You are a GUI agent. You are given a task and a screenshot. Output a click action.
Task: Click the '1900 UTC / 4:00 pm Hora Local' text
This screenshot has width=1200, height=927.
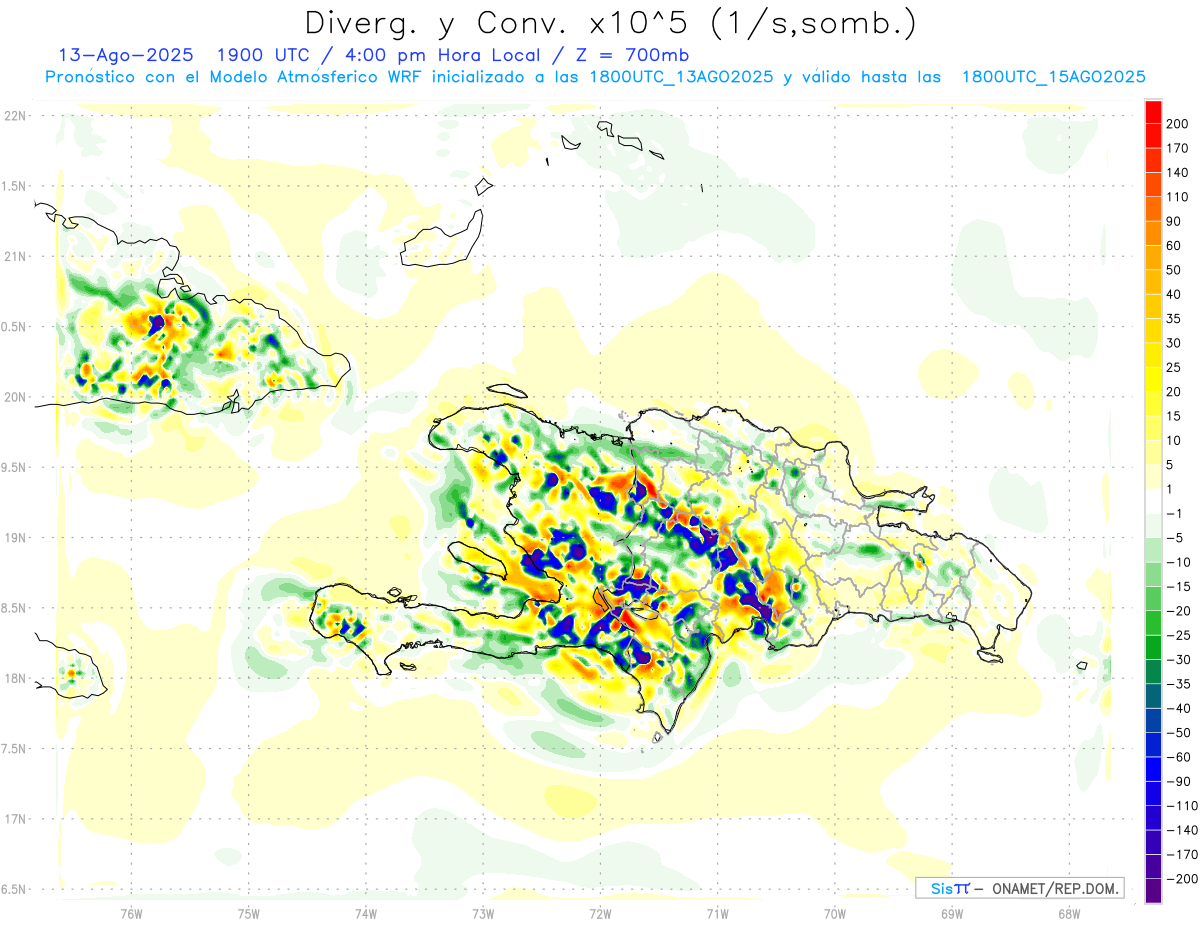(x=391, y=55)
